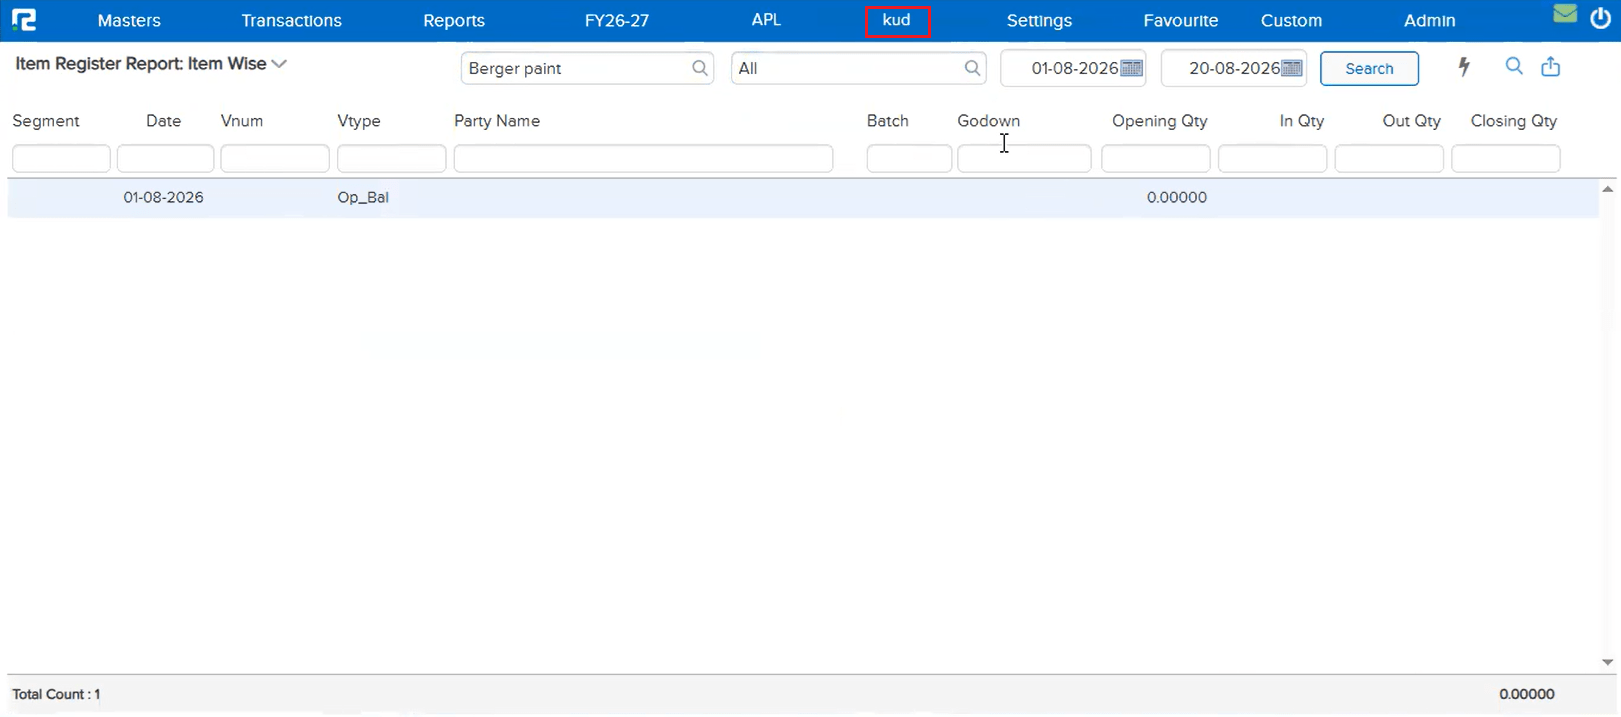Open the Transactions menu
This screenshot has width=1621, height=717.
(x=291, y=20)
